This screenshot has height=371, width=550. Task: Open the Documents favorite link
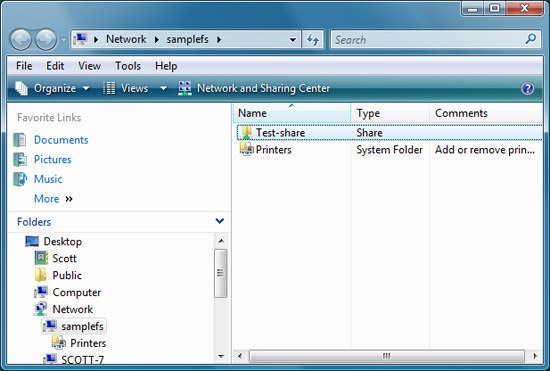click(x=61, y=140)
